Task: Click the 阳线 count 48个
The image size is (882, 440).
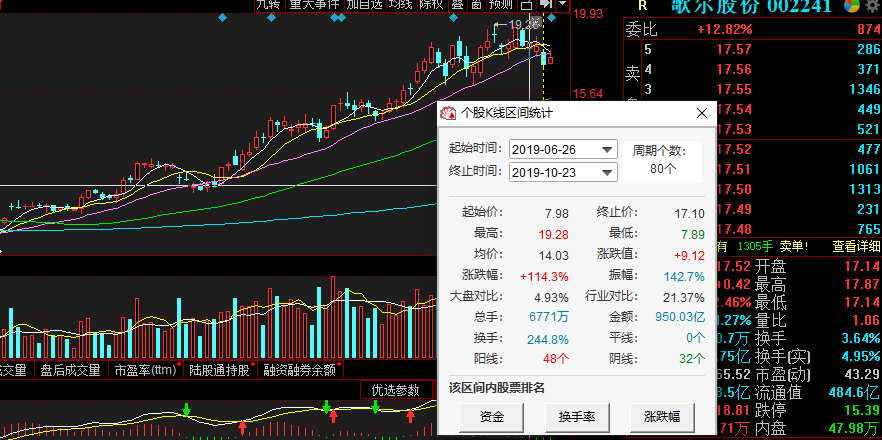Action: point(556,359)
